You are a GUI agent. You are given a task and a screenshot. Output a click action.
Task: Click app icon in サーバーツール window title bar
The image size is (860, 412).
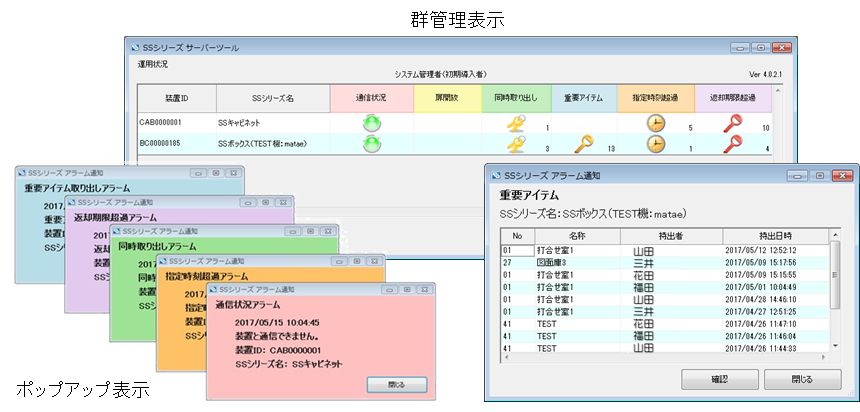click(135, 48)
